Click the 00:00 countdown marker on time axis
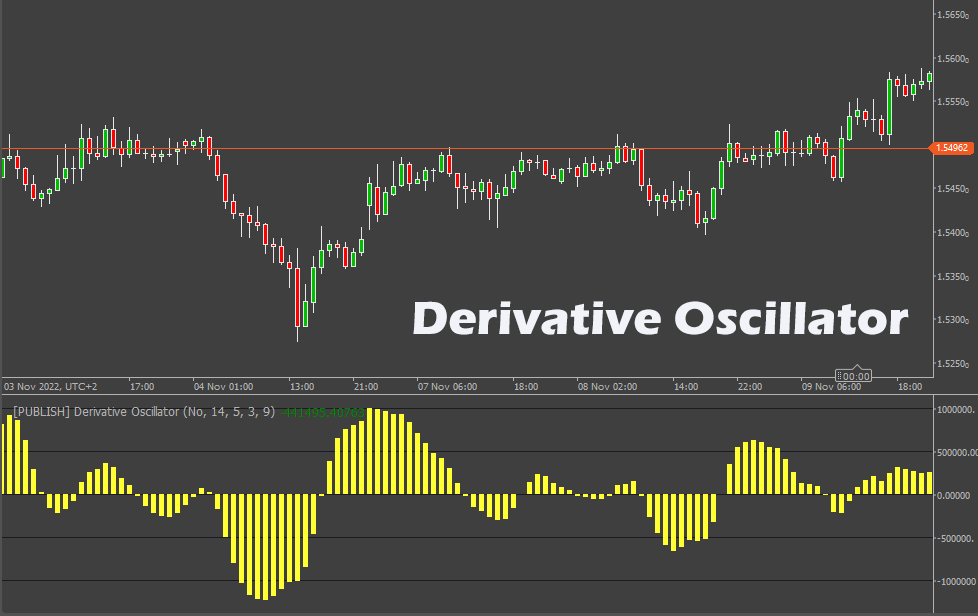 854,376
